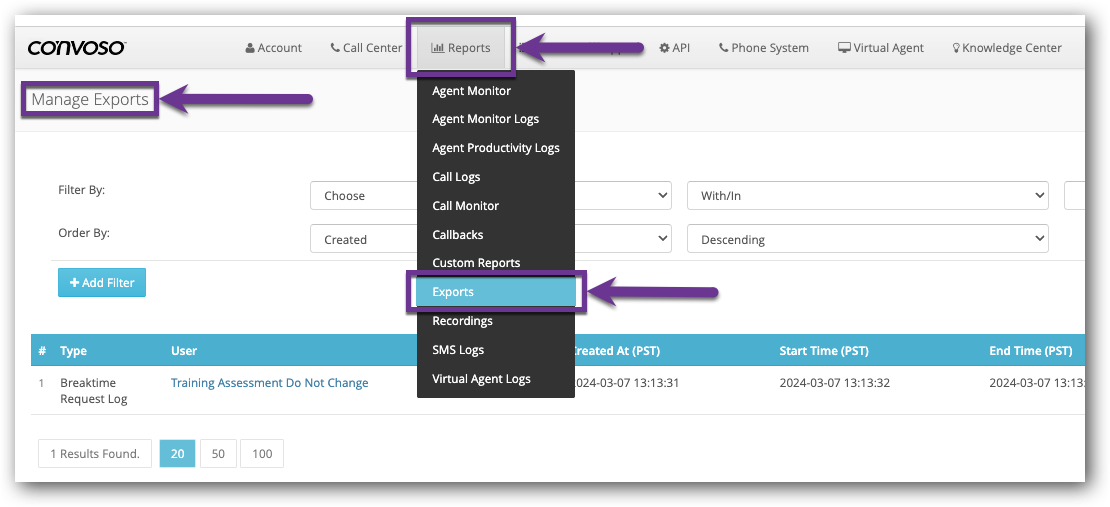The width and height of the screenshot is (1110, 507).
Task: Click the Breaktime Request Log cell
Action: 94,391
